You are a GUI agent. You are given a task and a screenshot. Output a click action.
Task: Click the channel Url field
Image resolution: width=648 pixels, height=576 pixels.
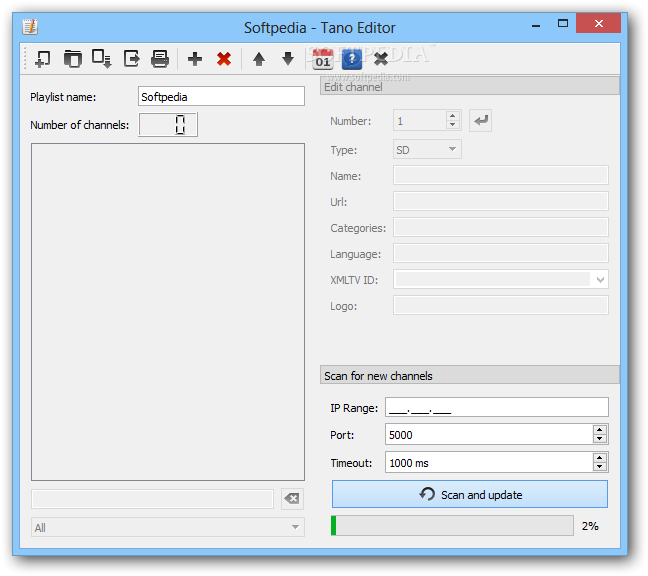501,202
